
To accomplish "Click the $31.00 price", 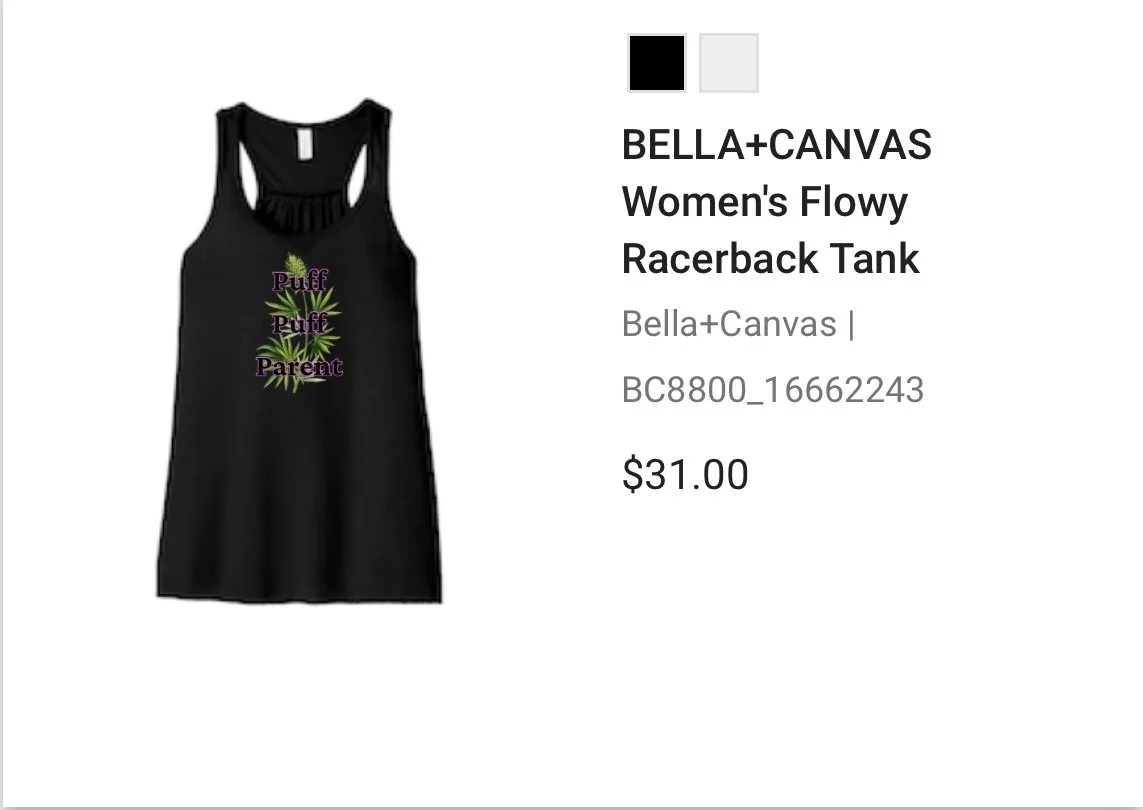I will [x=685, y=475].
